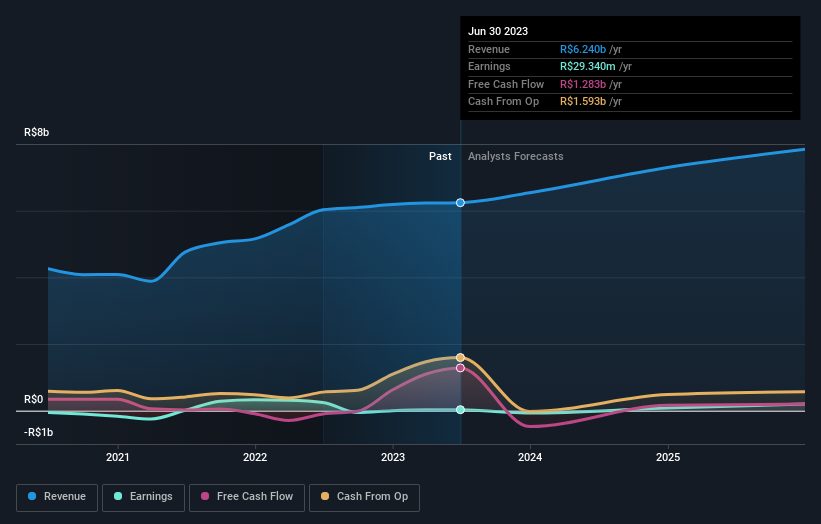The height and width of the screenshot is (524, 821).
Task: Click the -R$1b y-axis label
Action: coord(38,432)
